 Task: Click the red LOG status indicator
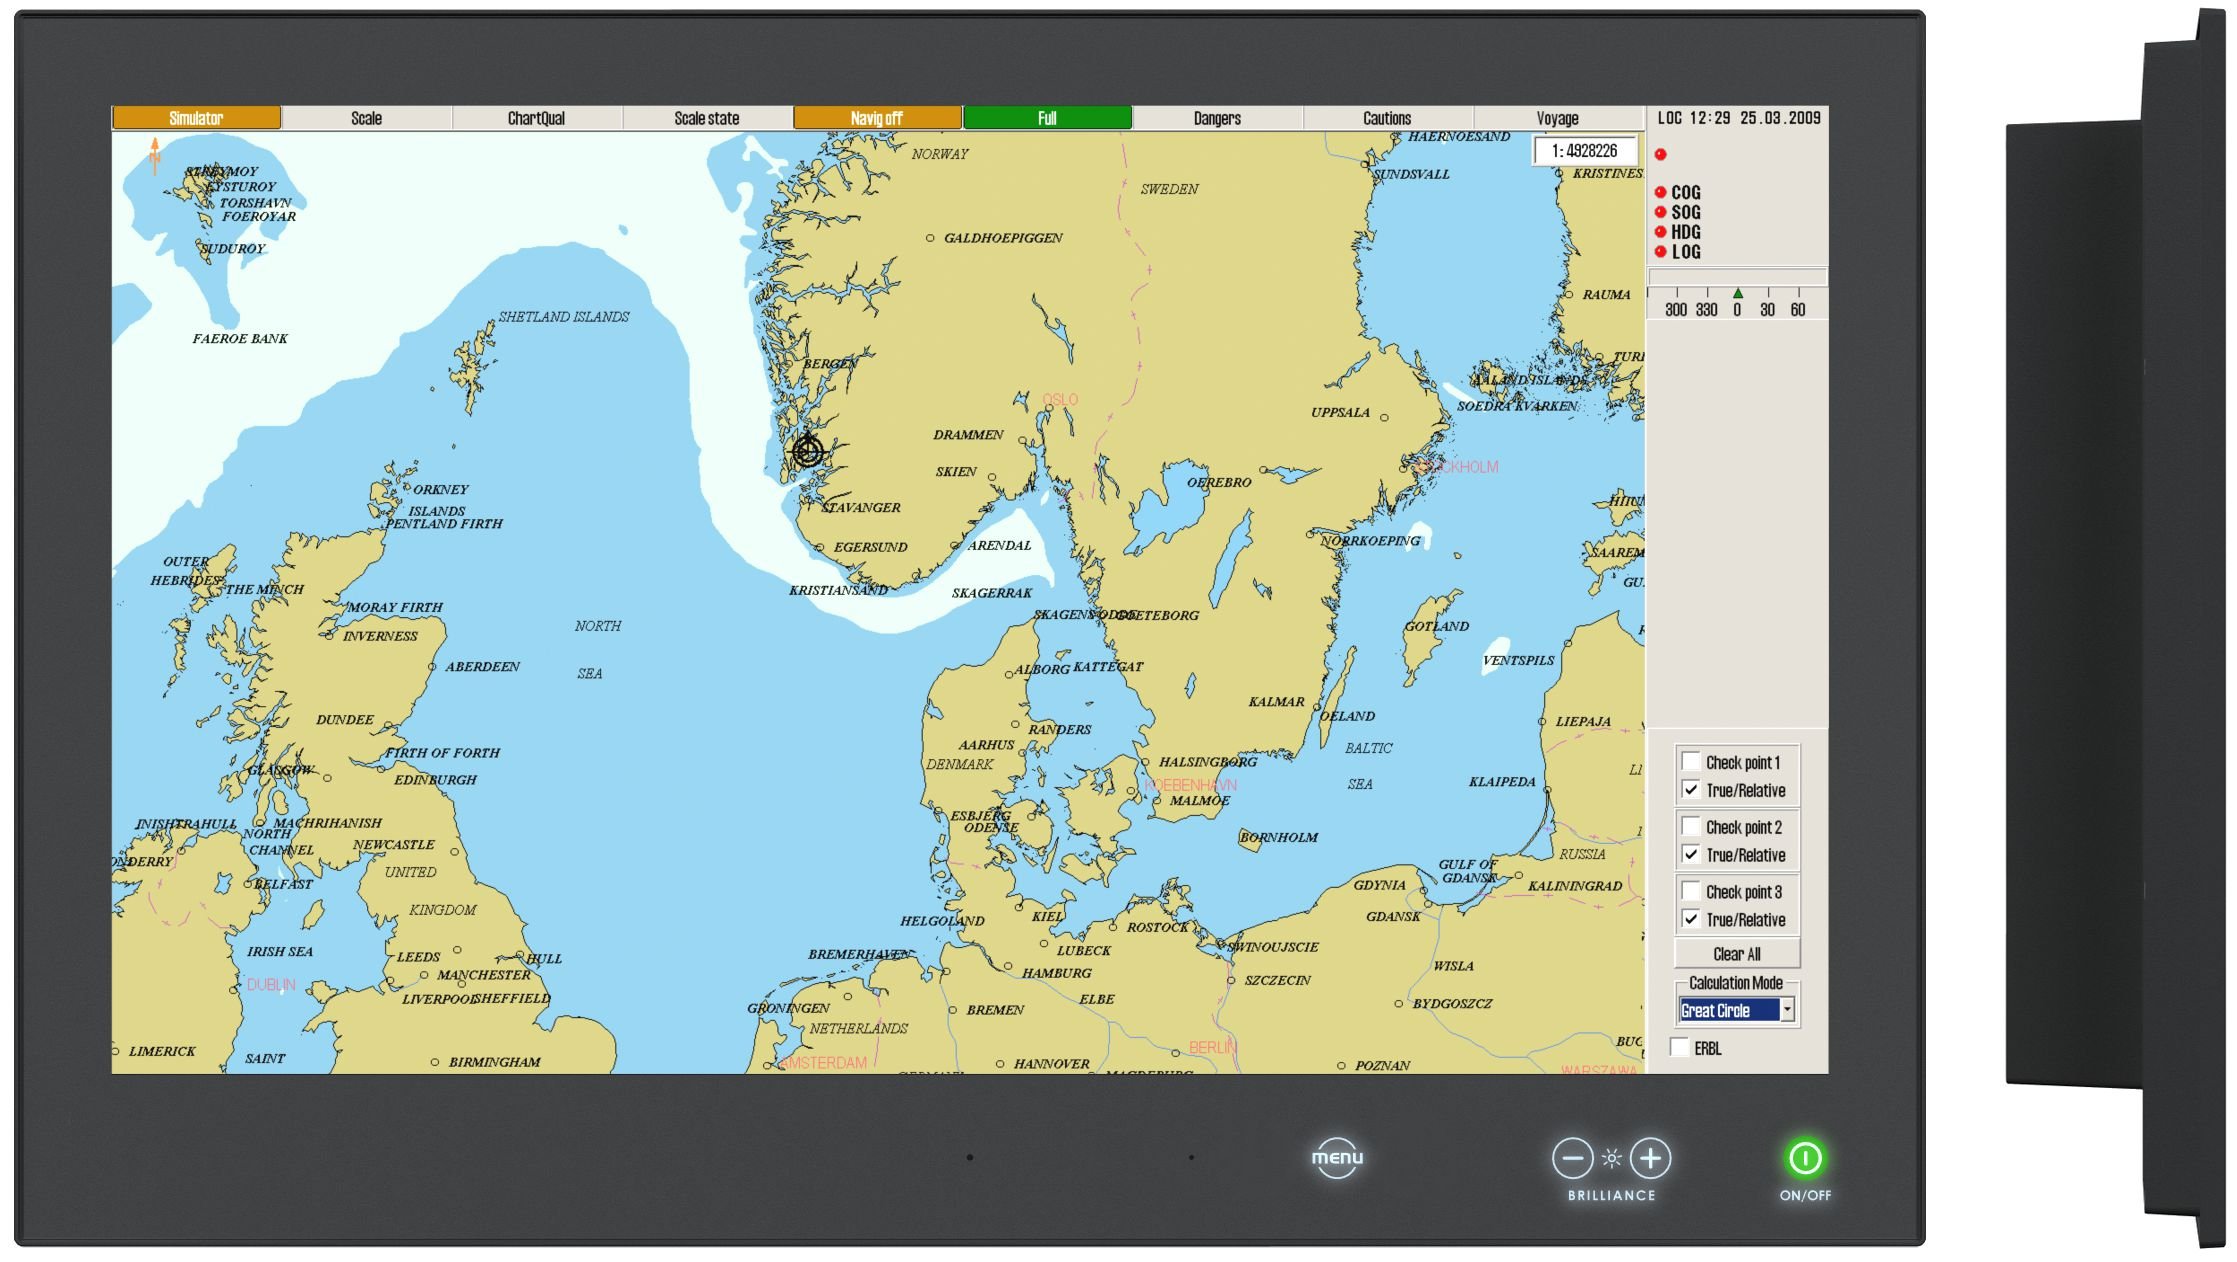tap(1660, 252)
